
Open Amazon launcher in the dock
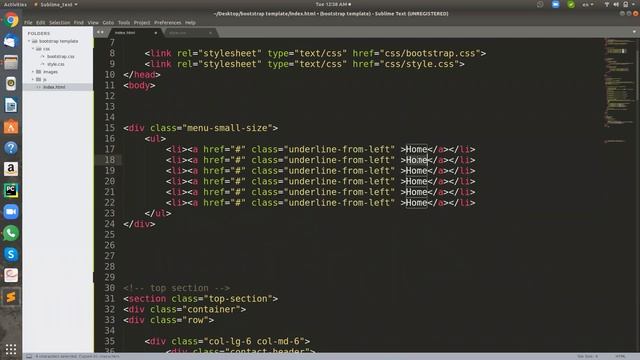pyautogui.click(x=11, y=169)
